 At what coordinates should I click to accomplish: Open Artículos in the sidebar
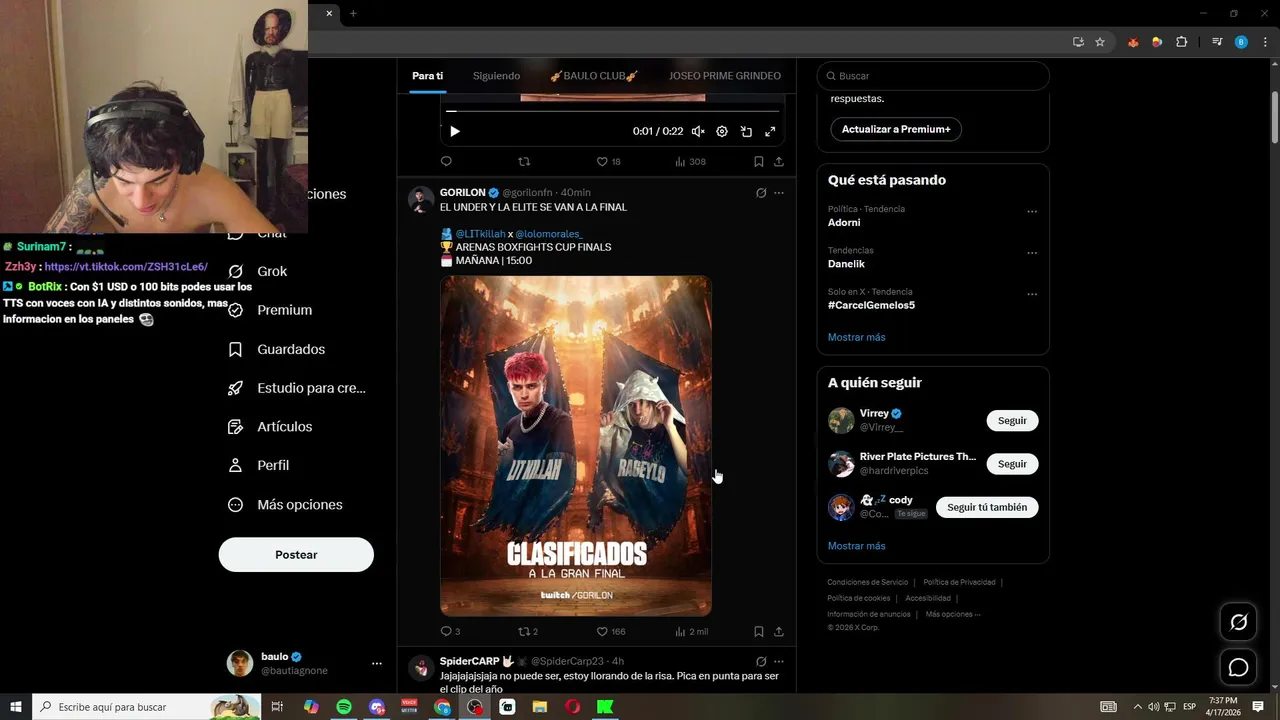[270, 426]
